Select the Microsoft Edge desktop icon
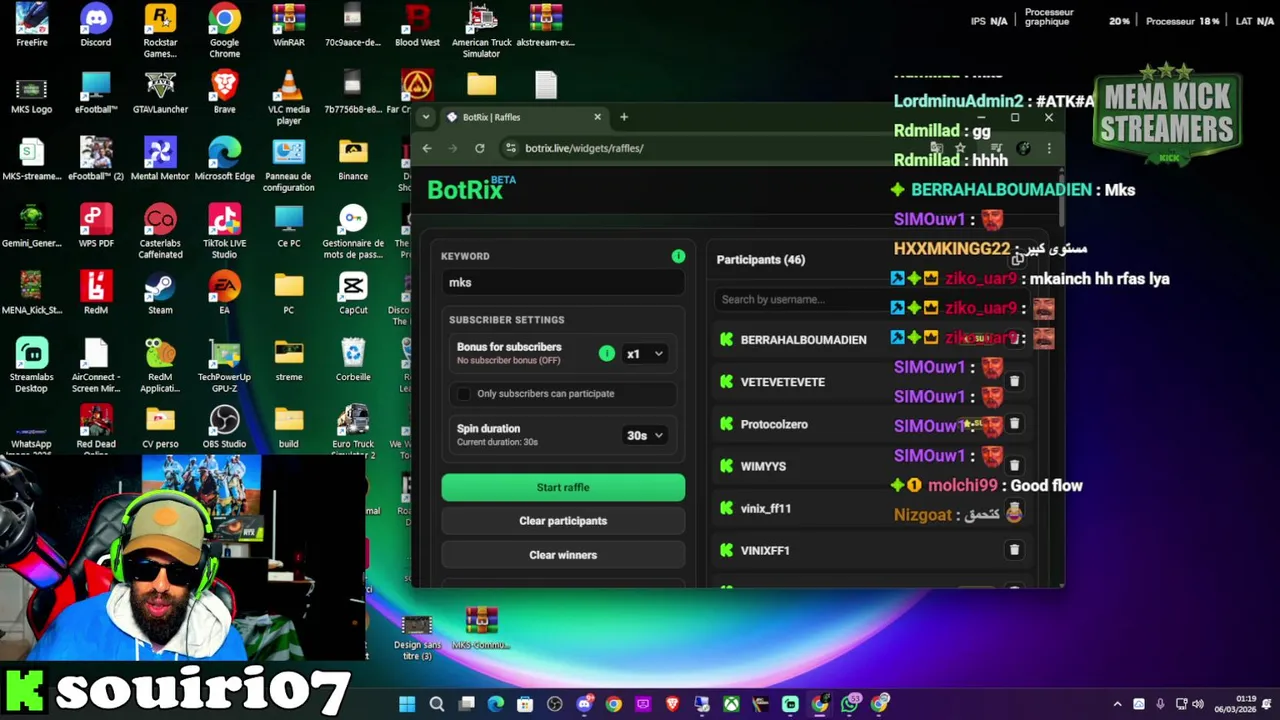 pyautogui.click(x=224, y=160)
